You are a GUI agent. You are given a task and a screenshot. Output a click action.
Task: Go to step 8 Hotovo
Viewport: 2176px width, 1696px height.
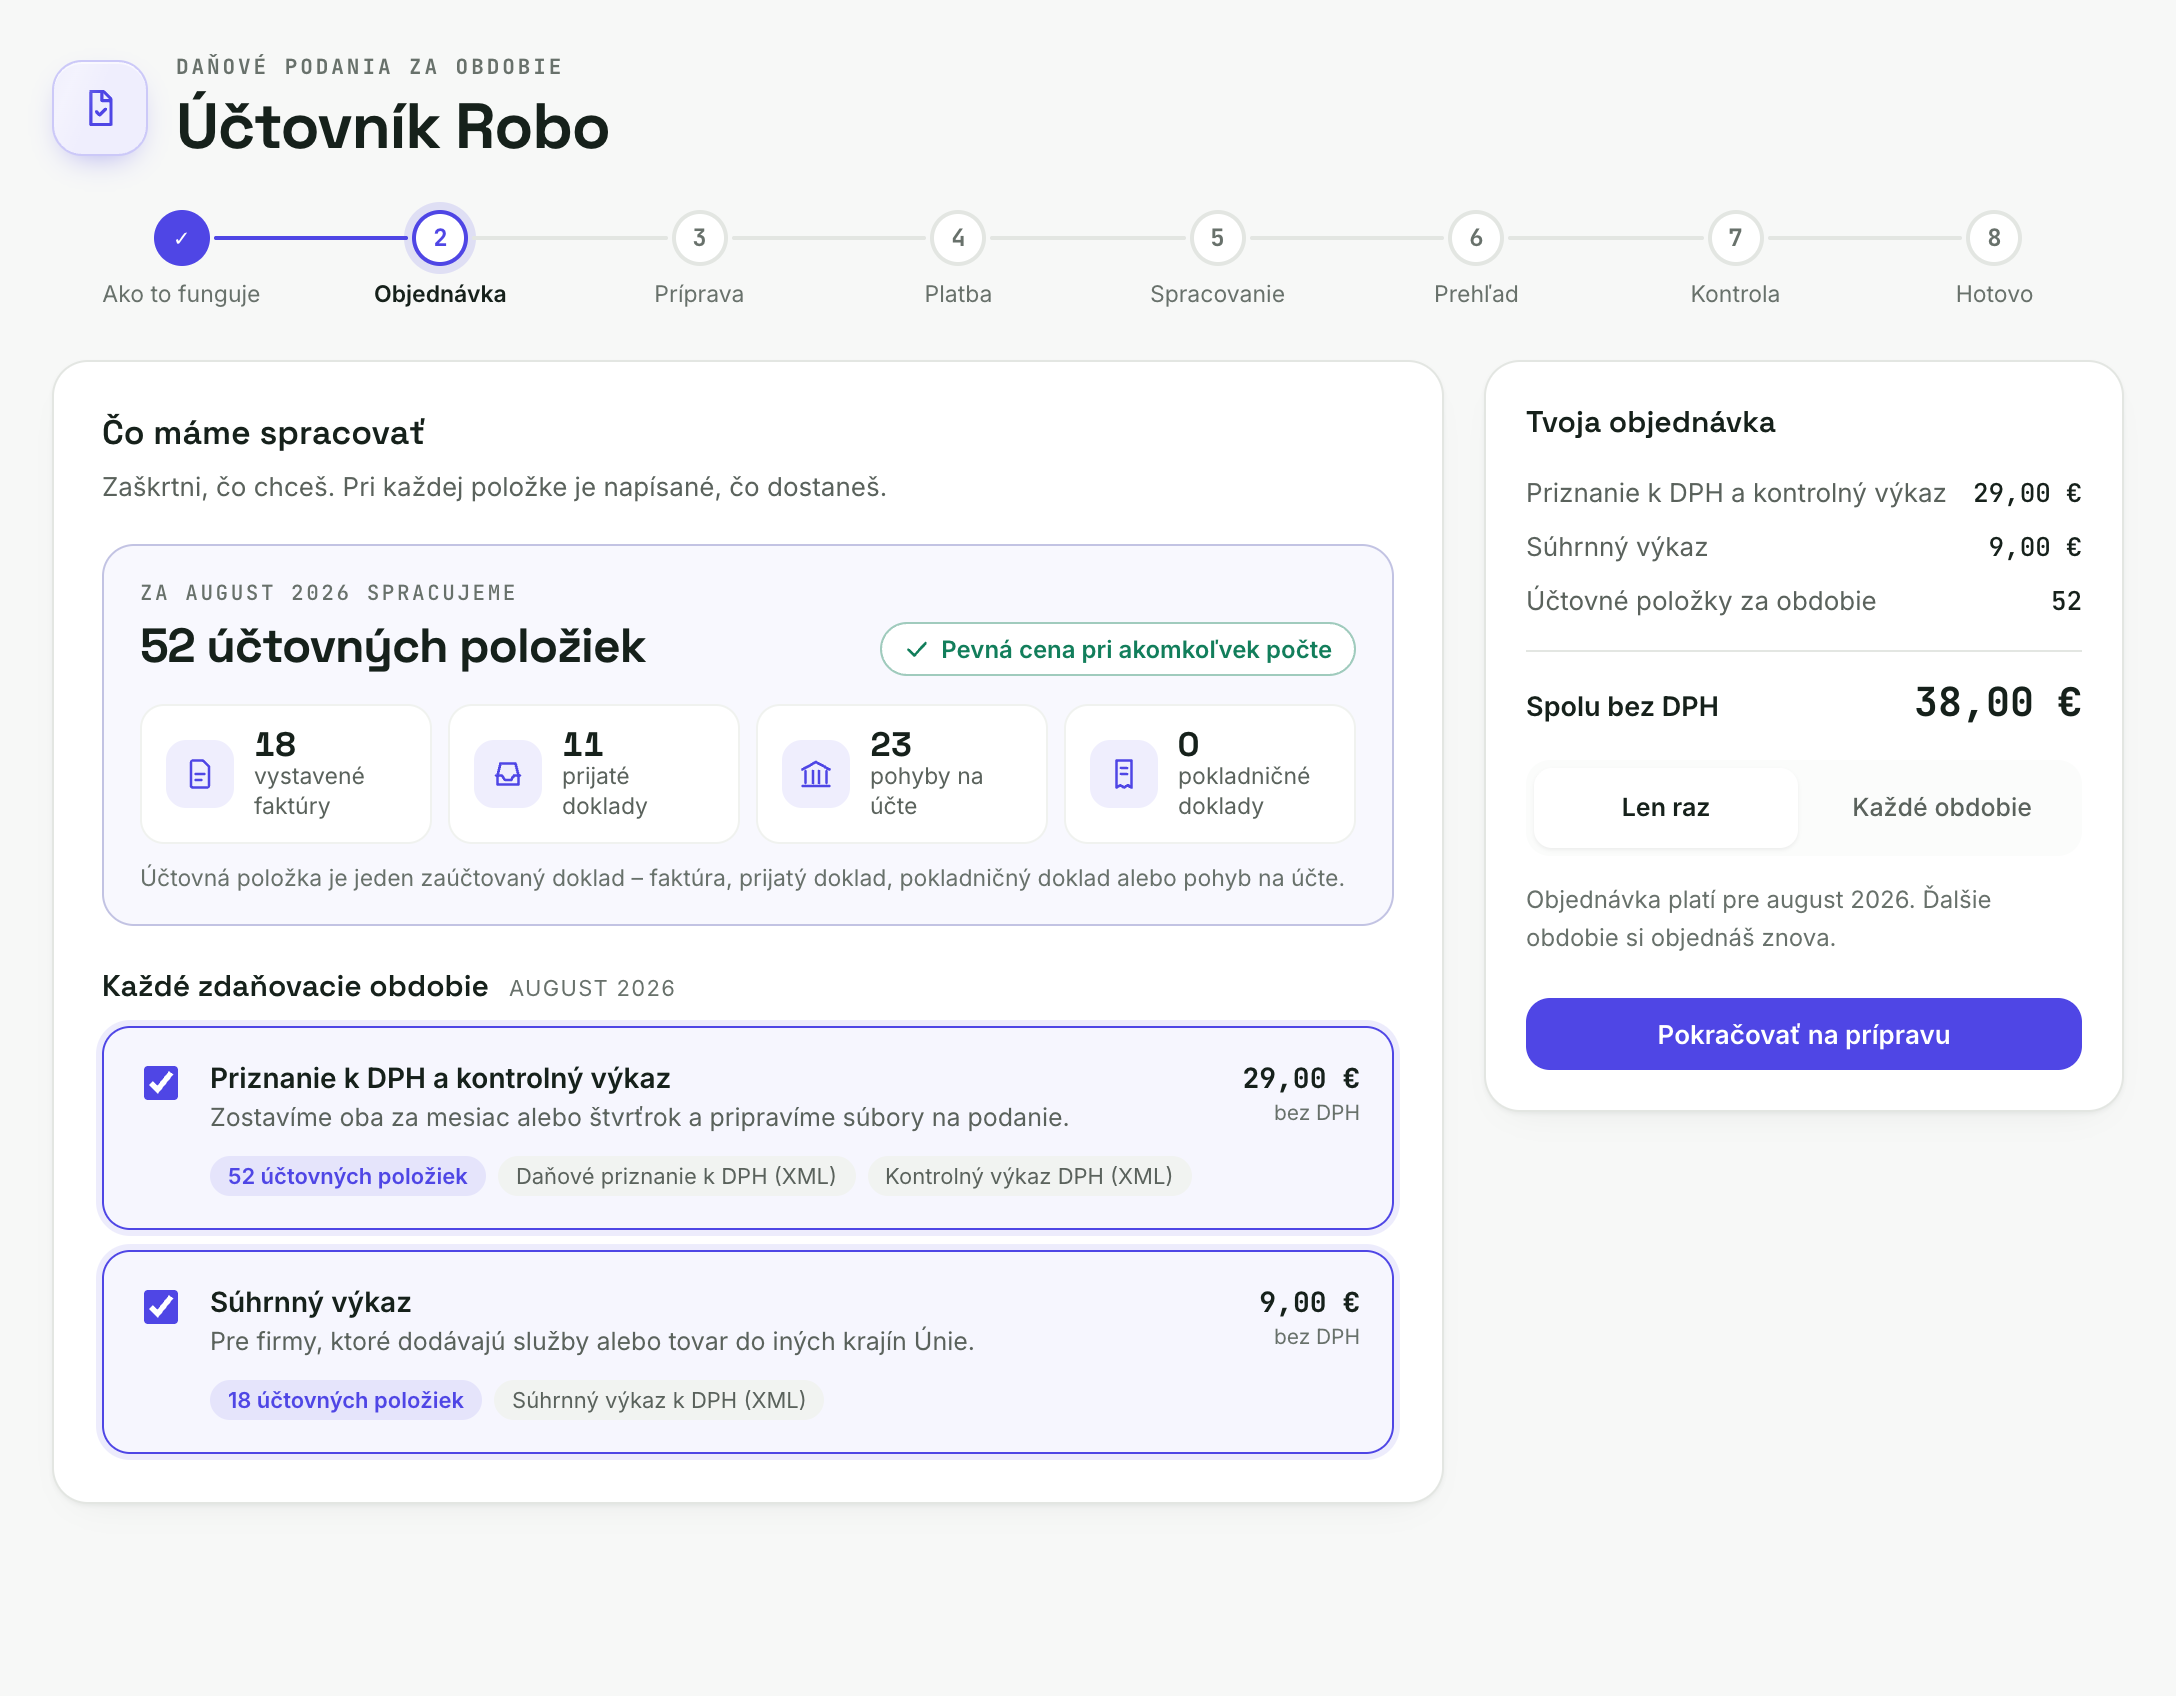click(x=1994, y=238)
